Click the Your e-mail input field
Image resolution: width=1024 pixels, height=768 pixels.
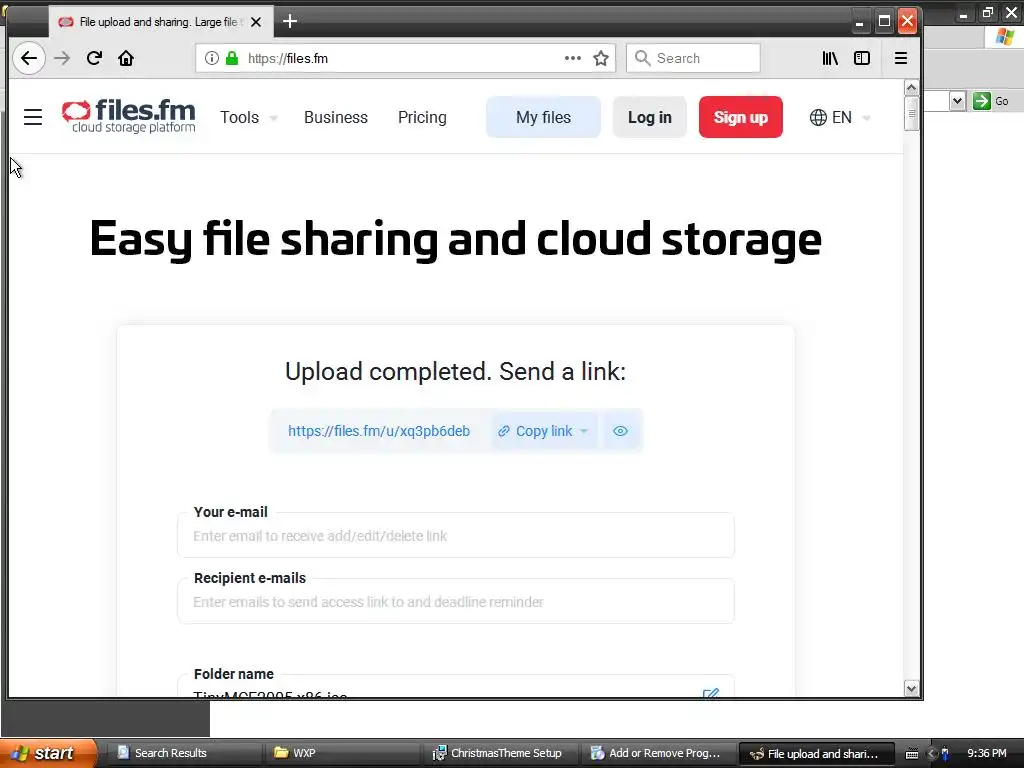[456, 536]
